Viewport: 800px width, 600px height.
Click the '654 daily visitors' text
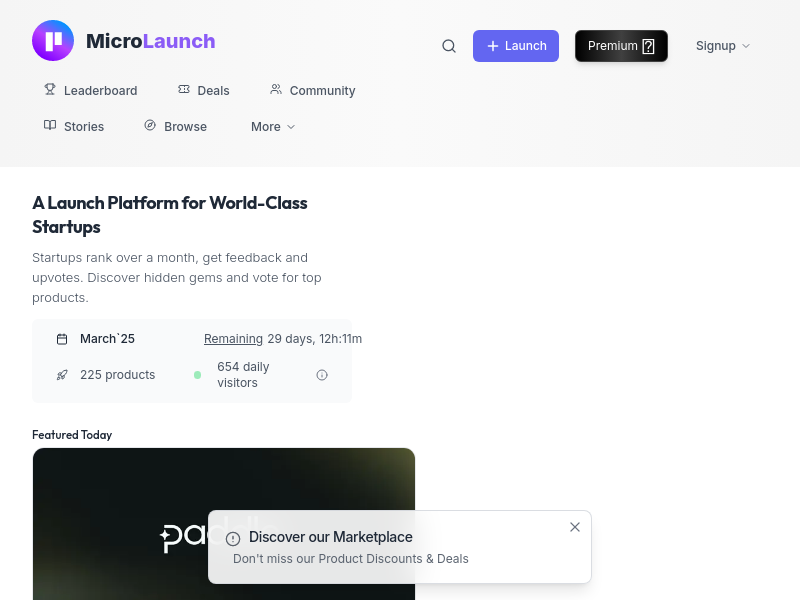pos(243,374)
